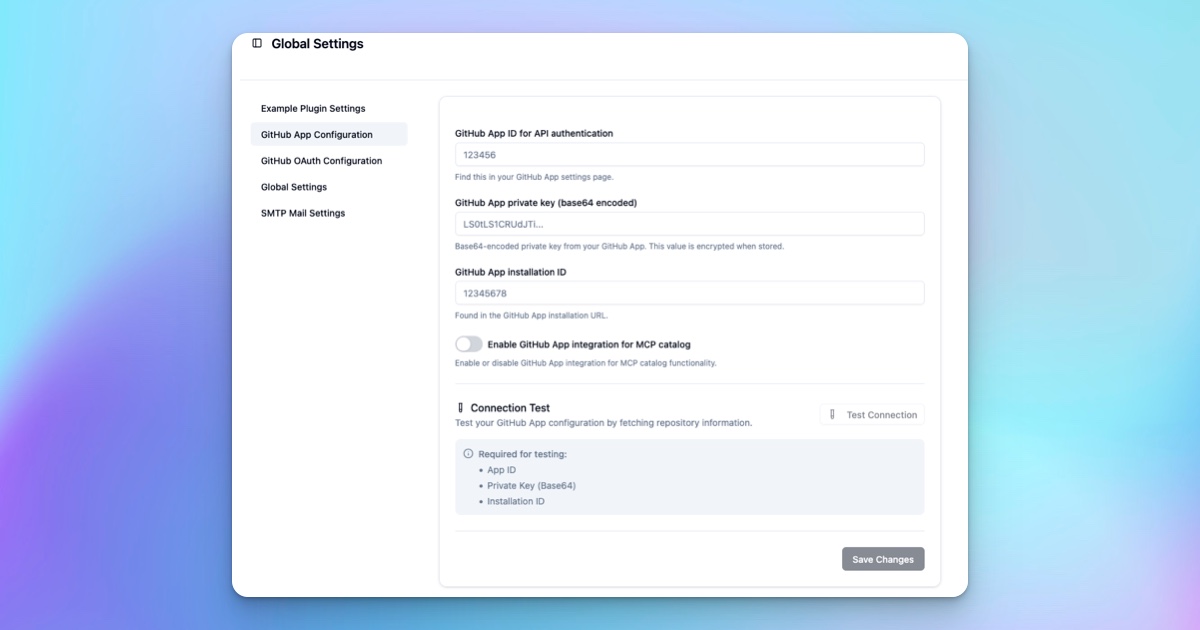Go to Global Settings in sidebar list
1200x630 pixels.
[294, 187]
